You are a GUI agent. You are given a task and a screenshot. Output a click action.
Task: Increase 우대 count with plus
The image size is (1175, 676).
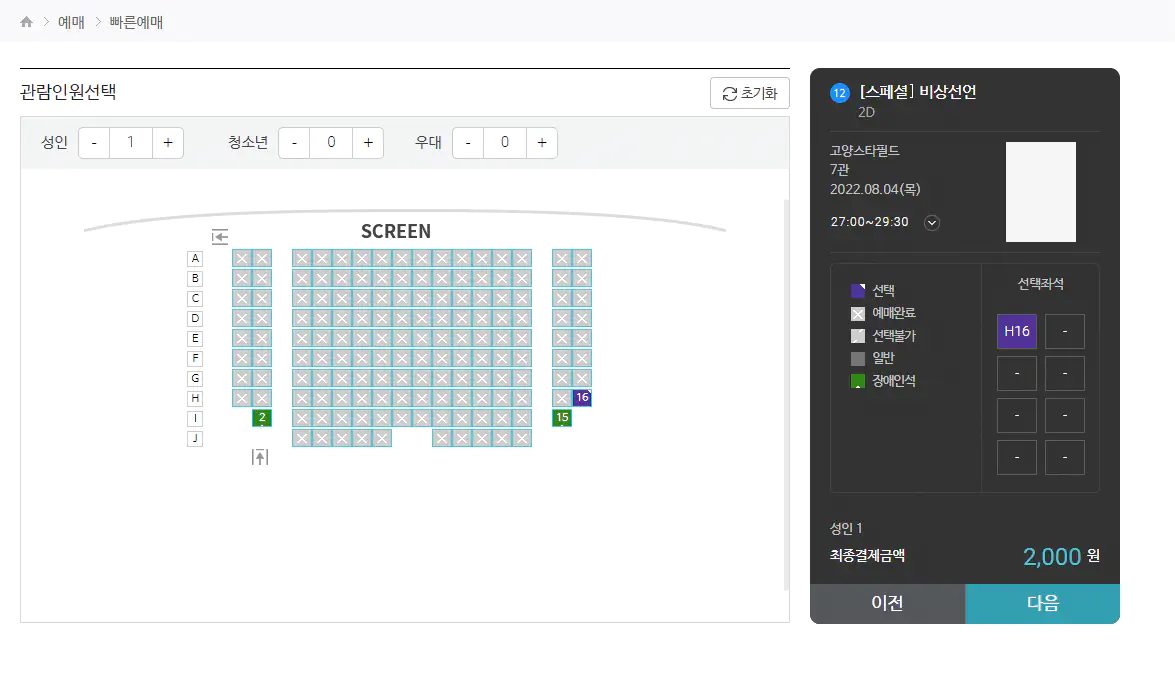(x=542, y=142)
